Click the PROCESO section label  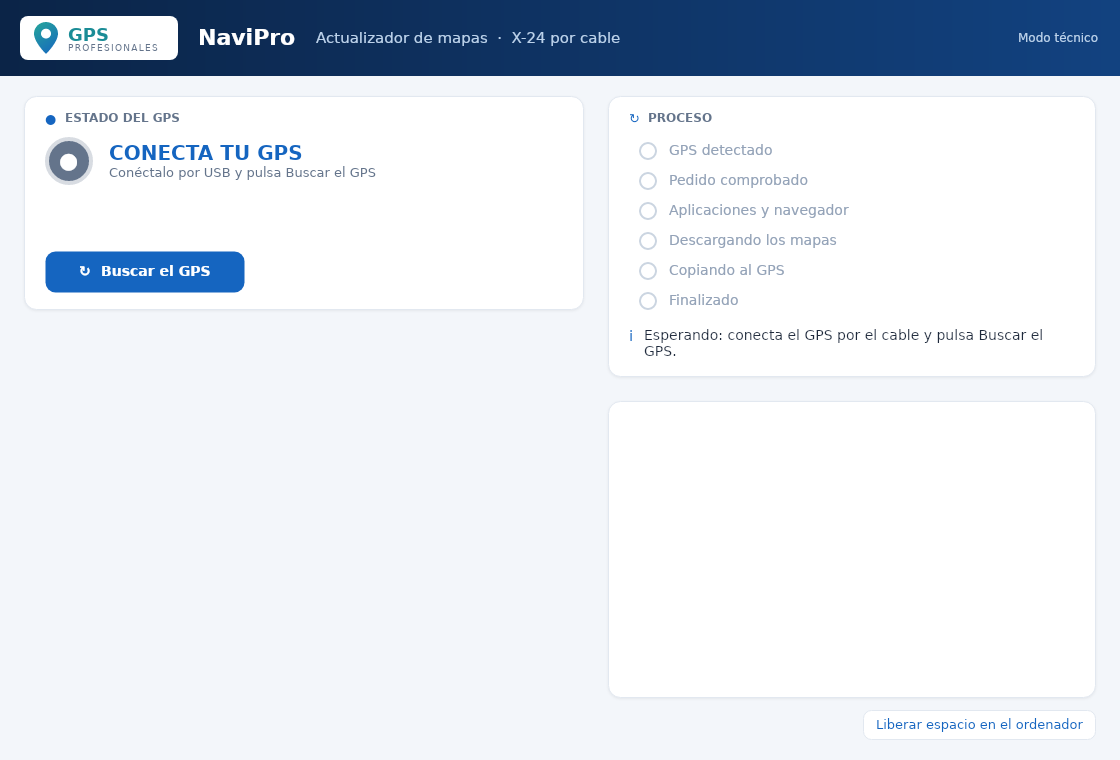pyautogui.click(x=680, y=118)
